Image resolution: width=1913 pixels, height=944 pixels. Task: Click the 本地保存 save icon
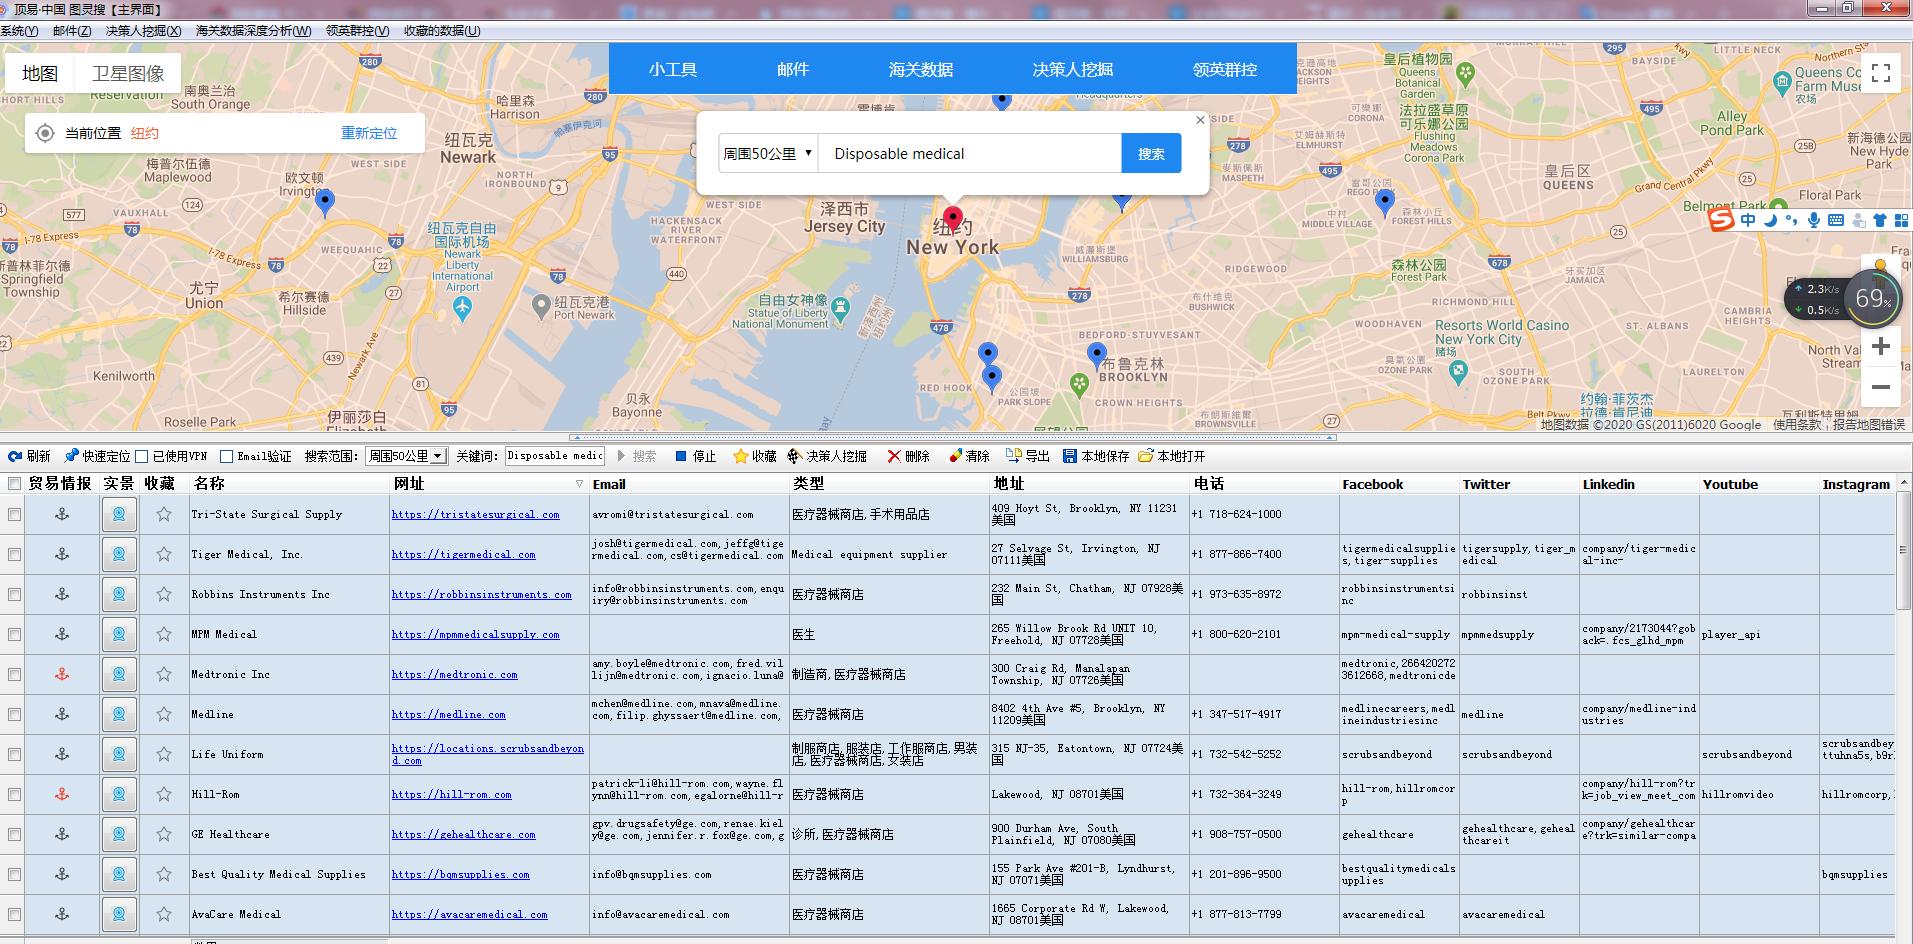point(1070,456)
